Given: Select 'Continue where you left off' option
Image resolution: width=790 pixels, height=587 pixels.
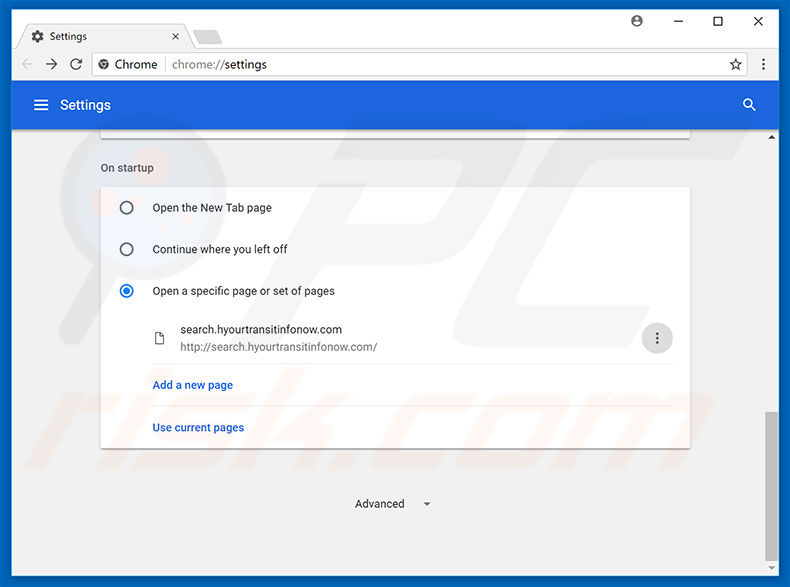Looking at the screenshot, I should point(127,249).
